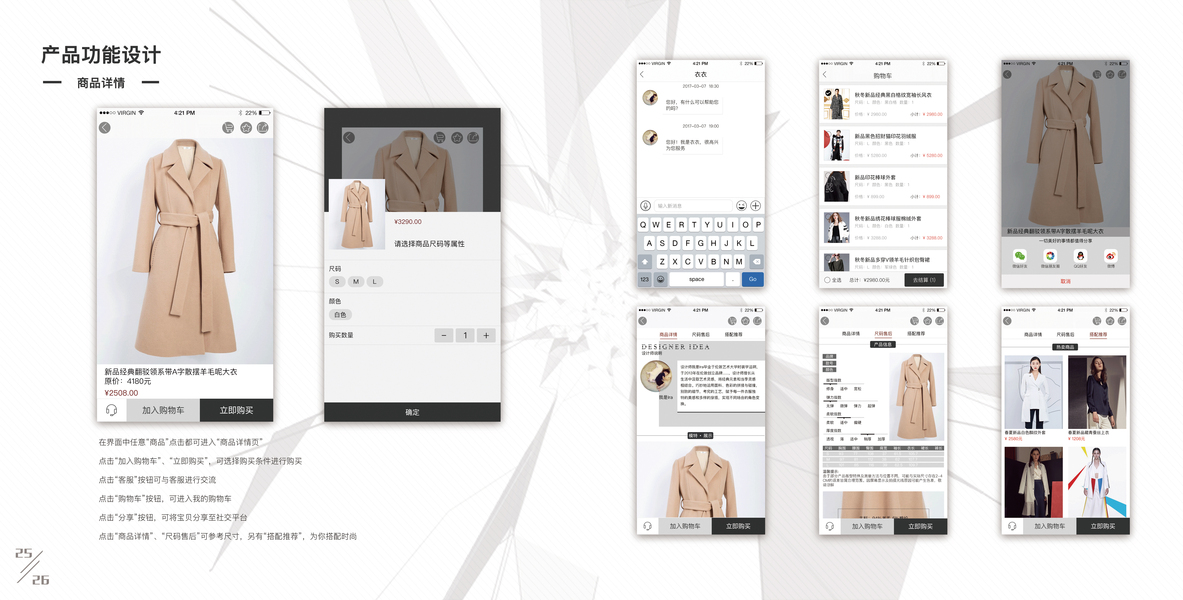Tap share icon on size info screen
The height and width of the screenshot is (600, 1183).
[940, 321]
